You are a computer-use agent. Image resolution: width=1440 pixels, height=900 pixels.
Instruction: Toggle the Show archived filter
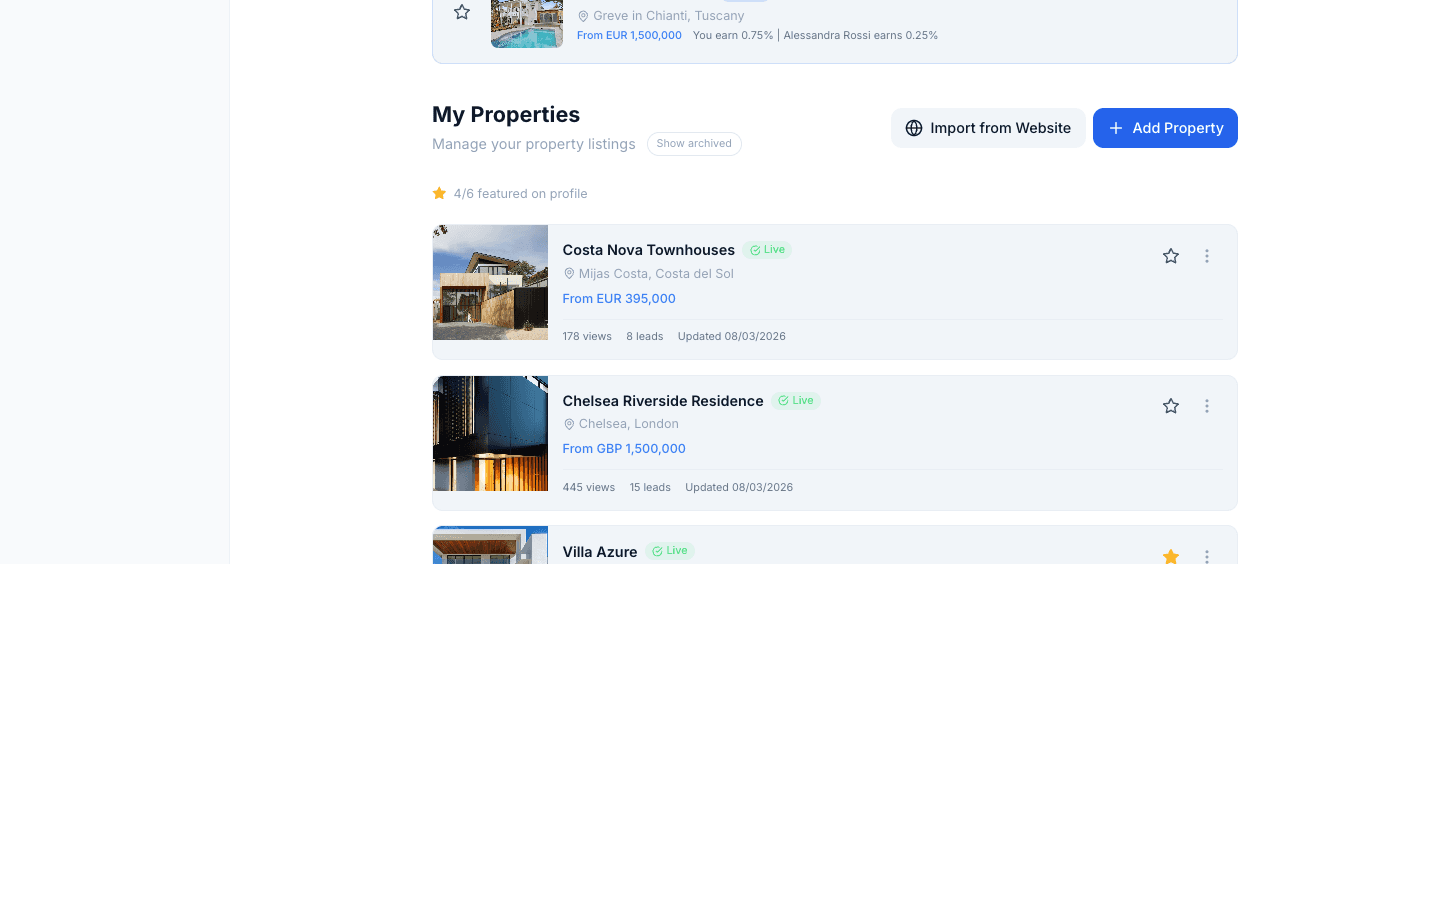(x=694, y=143)
